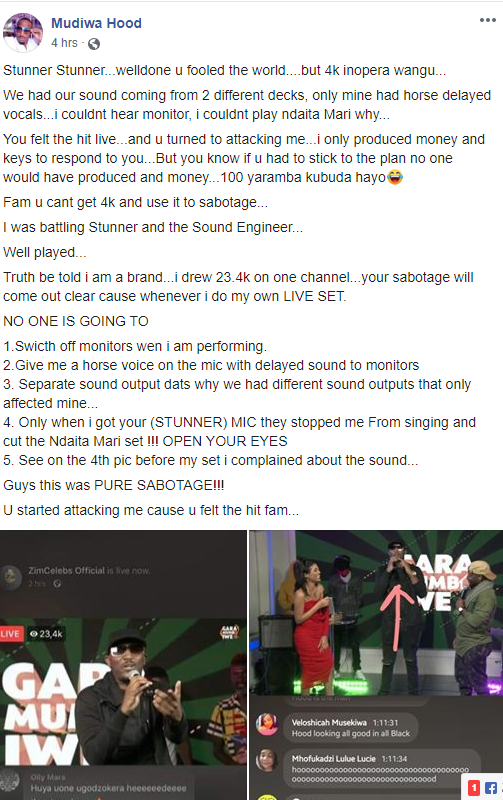The image size is (503, 800).
Task: Open the 4 hrs post timestamp
Action: (64, 43)
